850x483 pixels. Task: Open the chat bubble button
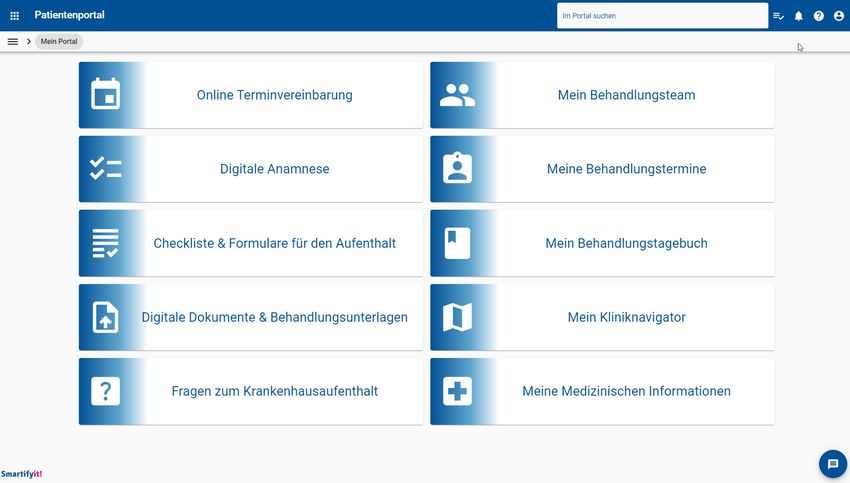(832, 464)
